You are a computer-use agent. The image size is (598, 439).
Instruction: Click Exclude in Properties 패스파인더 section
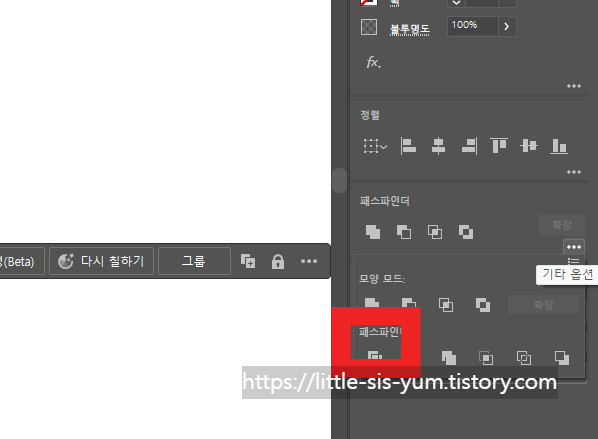(x=466, y=232)
